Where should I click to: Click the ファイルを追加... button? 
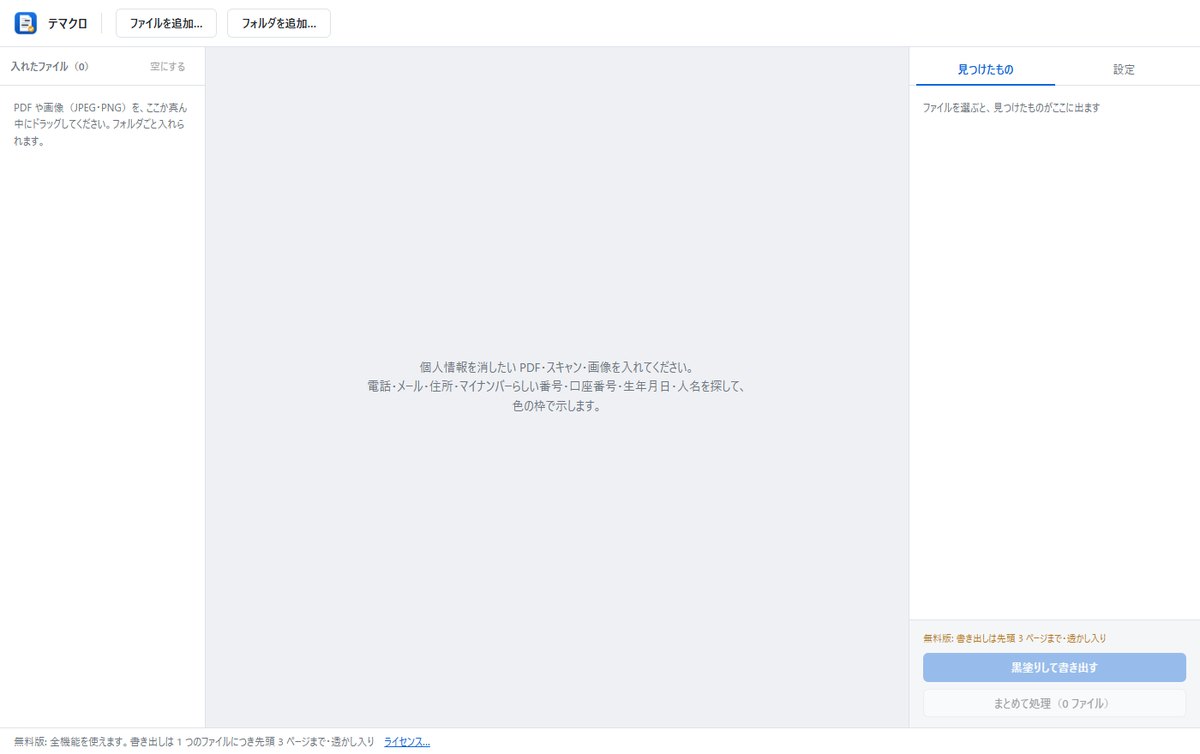pos(166,23)
